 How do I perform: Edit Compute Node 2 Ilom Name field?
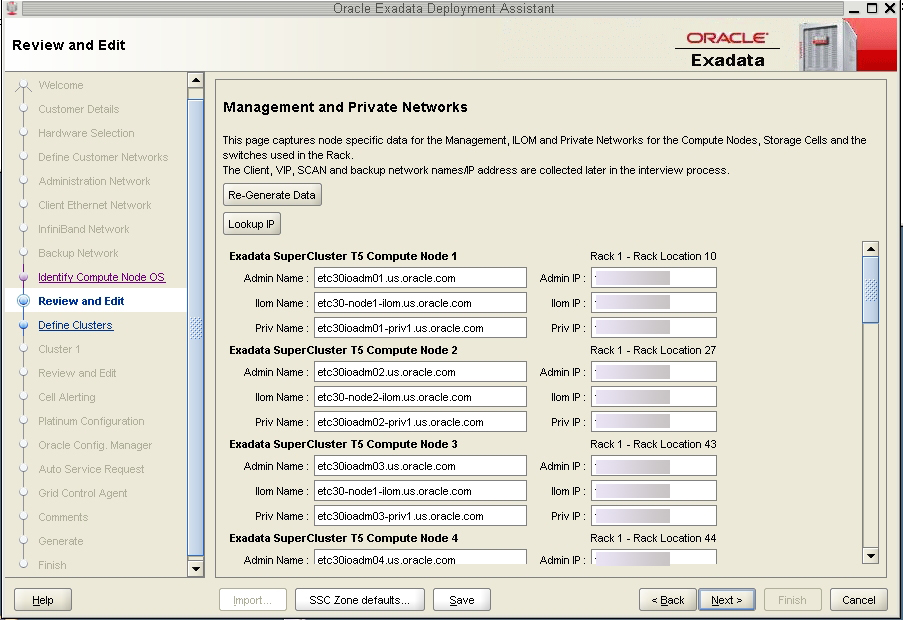pos(420,397)
